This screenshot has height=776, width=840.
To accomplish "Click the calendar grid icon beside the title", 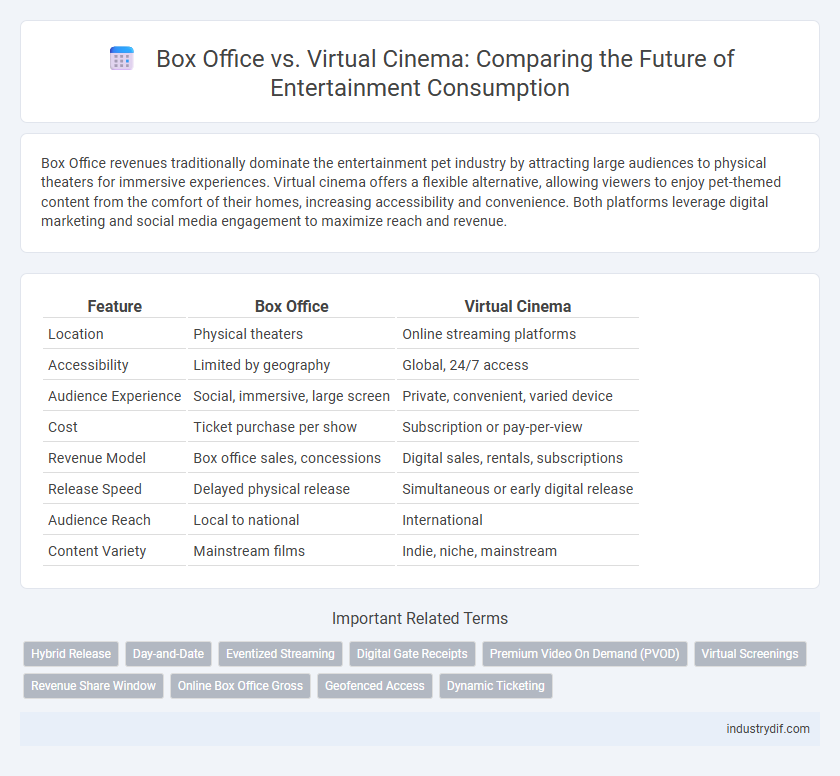I will [122, 58].
